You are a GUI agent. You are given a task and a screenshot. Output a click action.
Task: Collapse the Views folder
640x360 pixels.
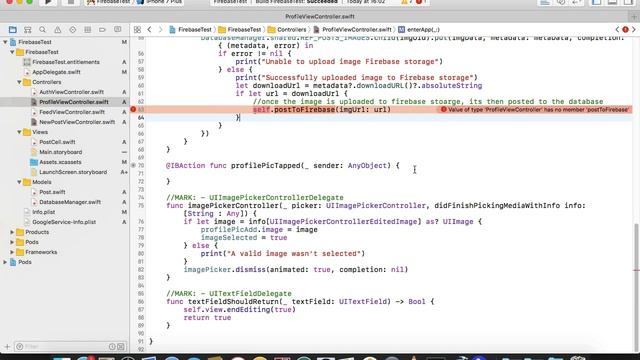pyautogui.click(x=19, y=132)
